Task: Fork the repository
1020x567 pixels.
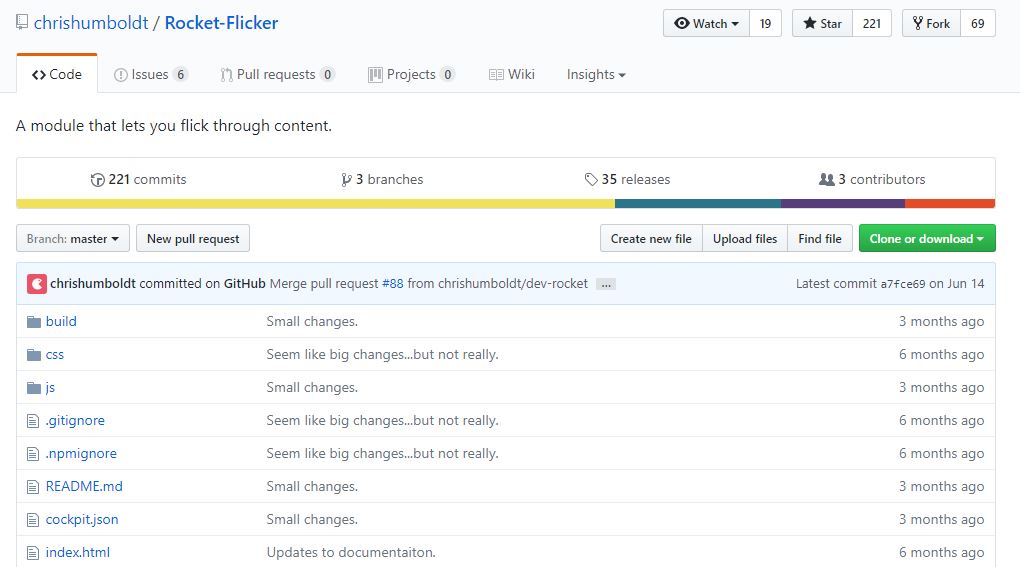Action: (932, 23)
